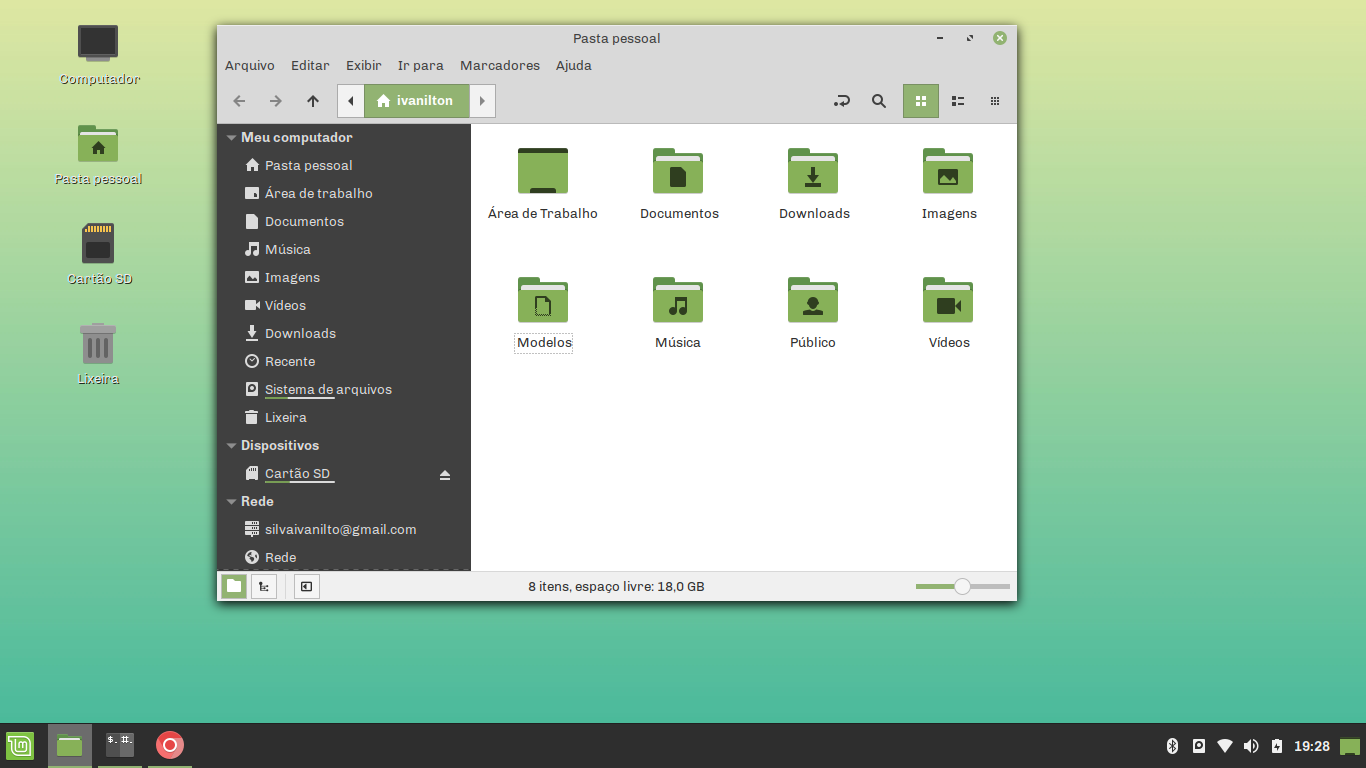
Task: Click the Bluetooth tray icon
Action: 1172,746
